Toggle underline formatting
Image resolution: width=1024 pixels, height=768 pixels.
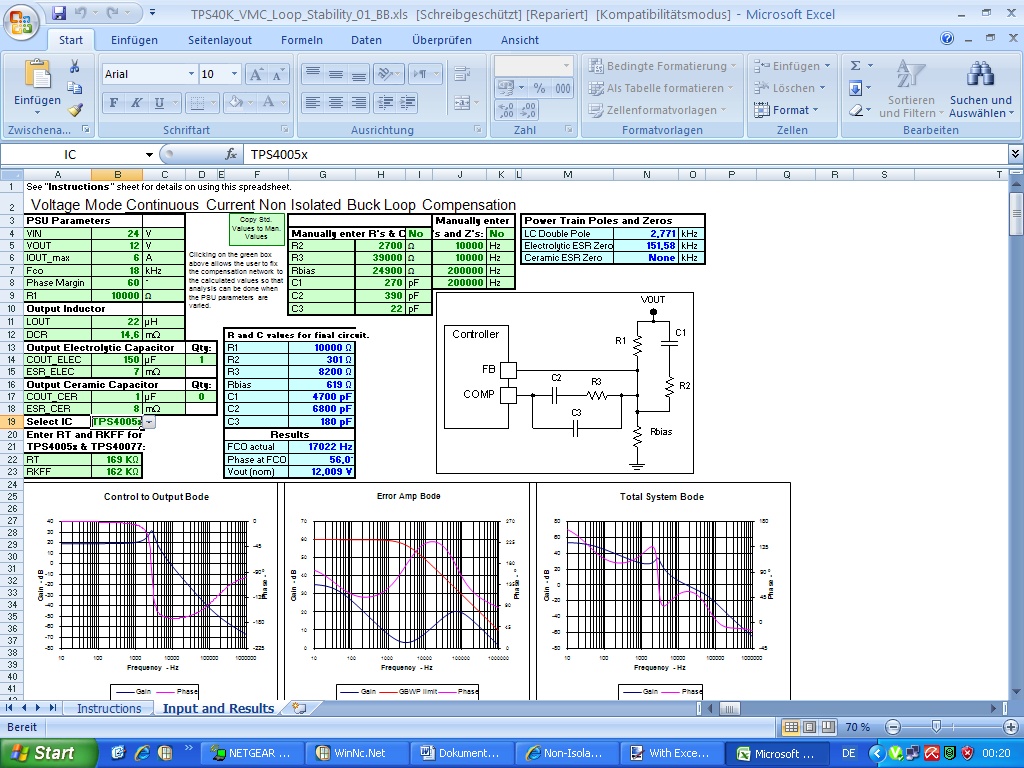pos(159,103)
